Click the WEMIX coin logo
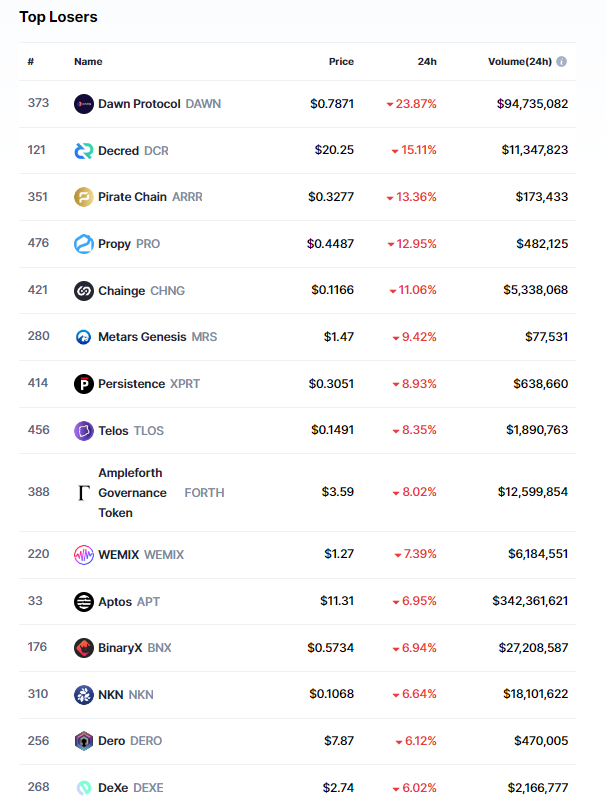This screenshot has height=810, width=606. 84,555
